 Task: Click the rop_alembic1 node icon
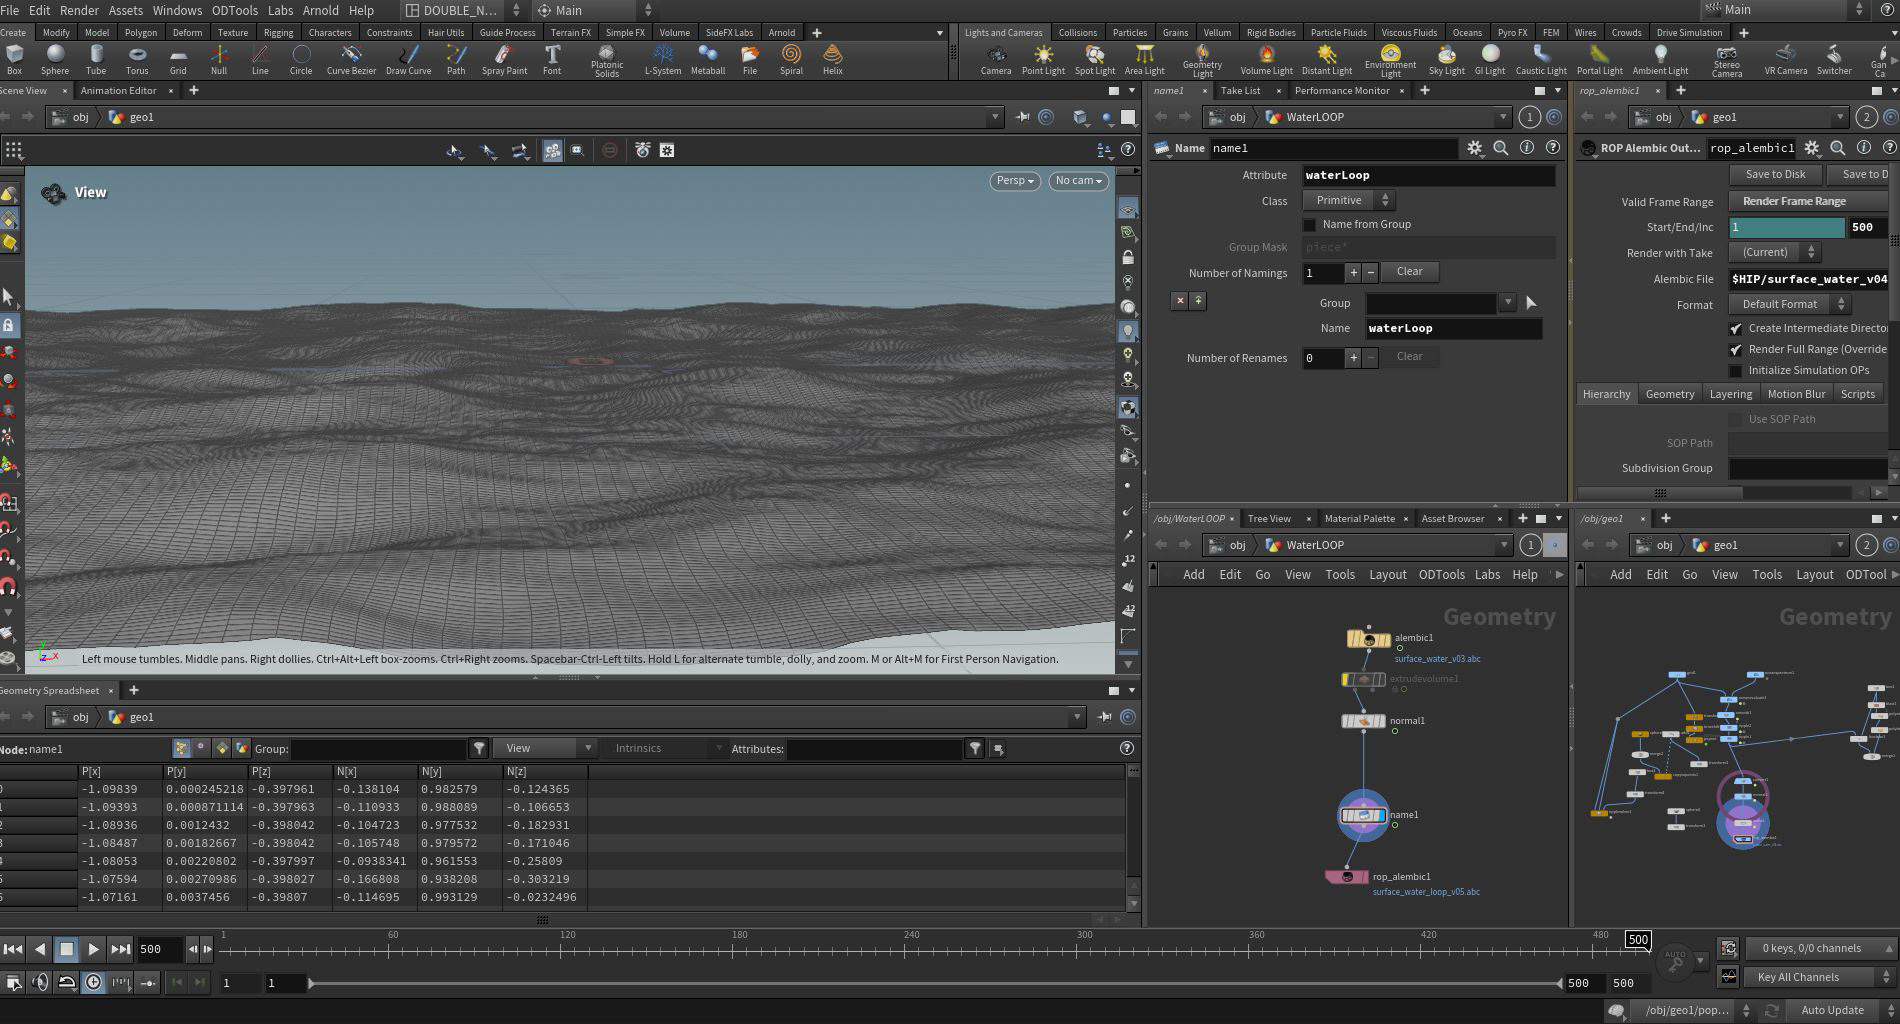[1347, 877]
